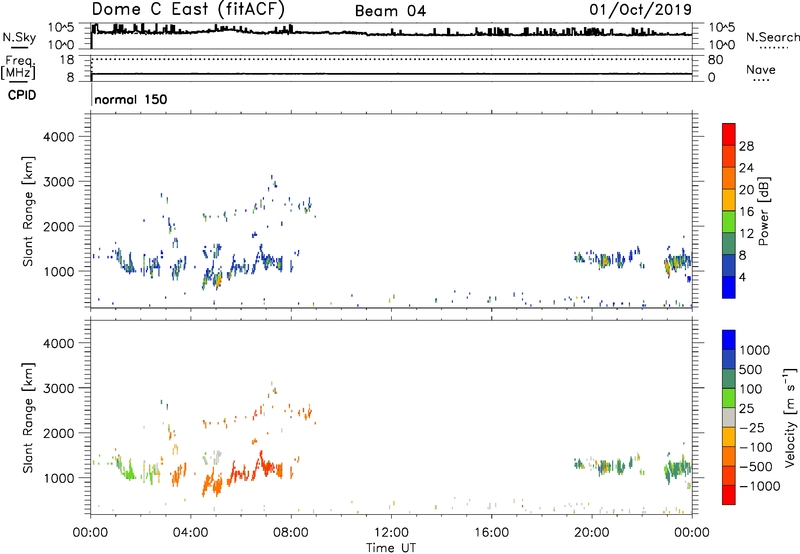The width and height of the screenshot is (800, 554).
Task: Pick the gray segment of Velocity colorbar
Action: [729, 417]
